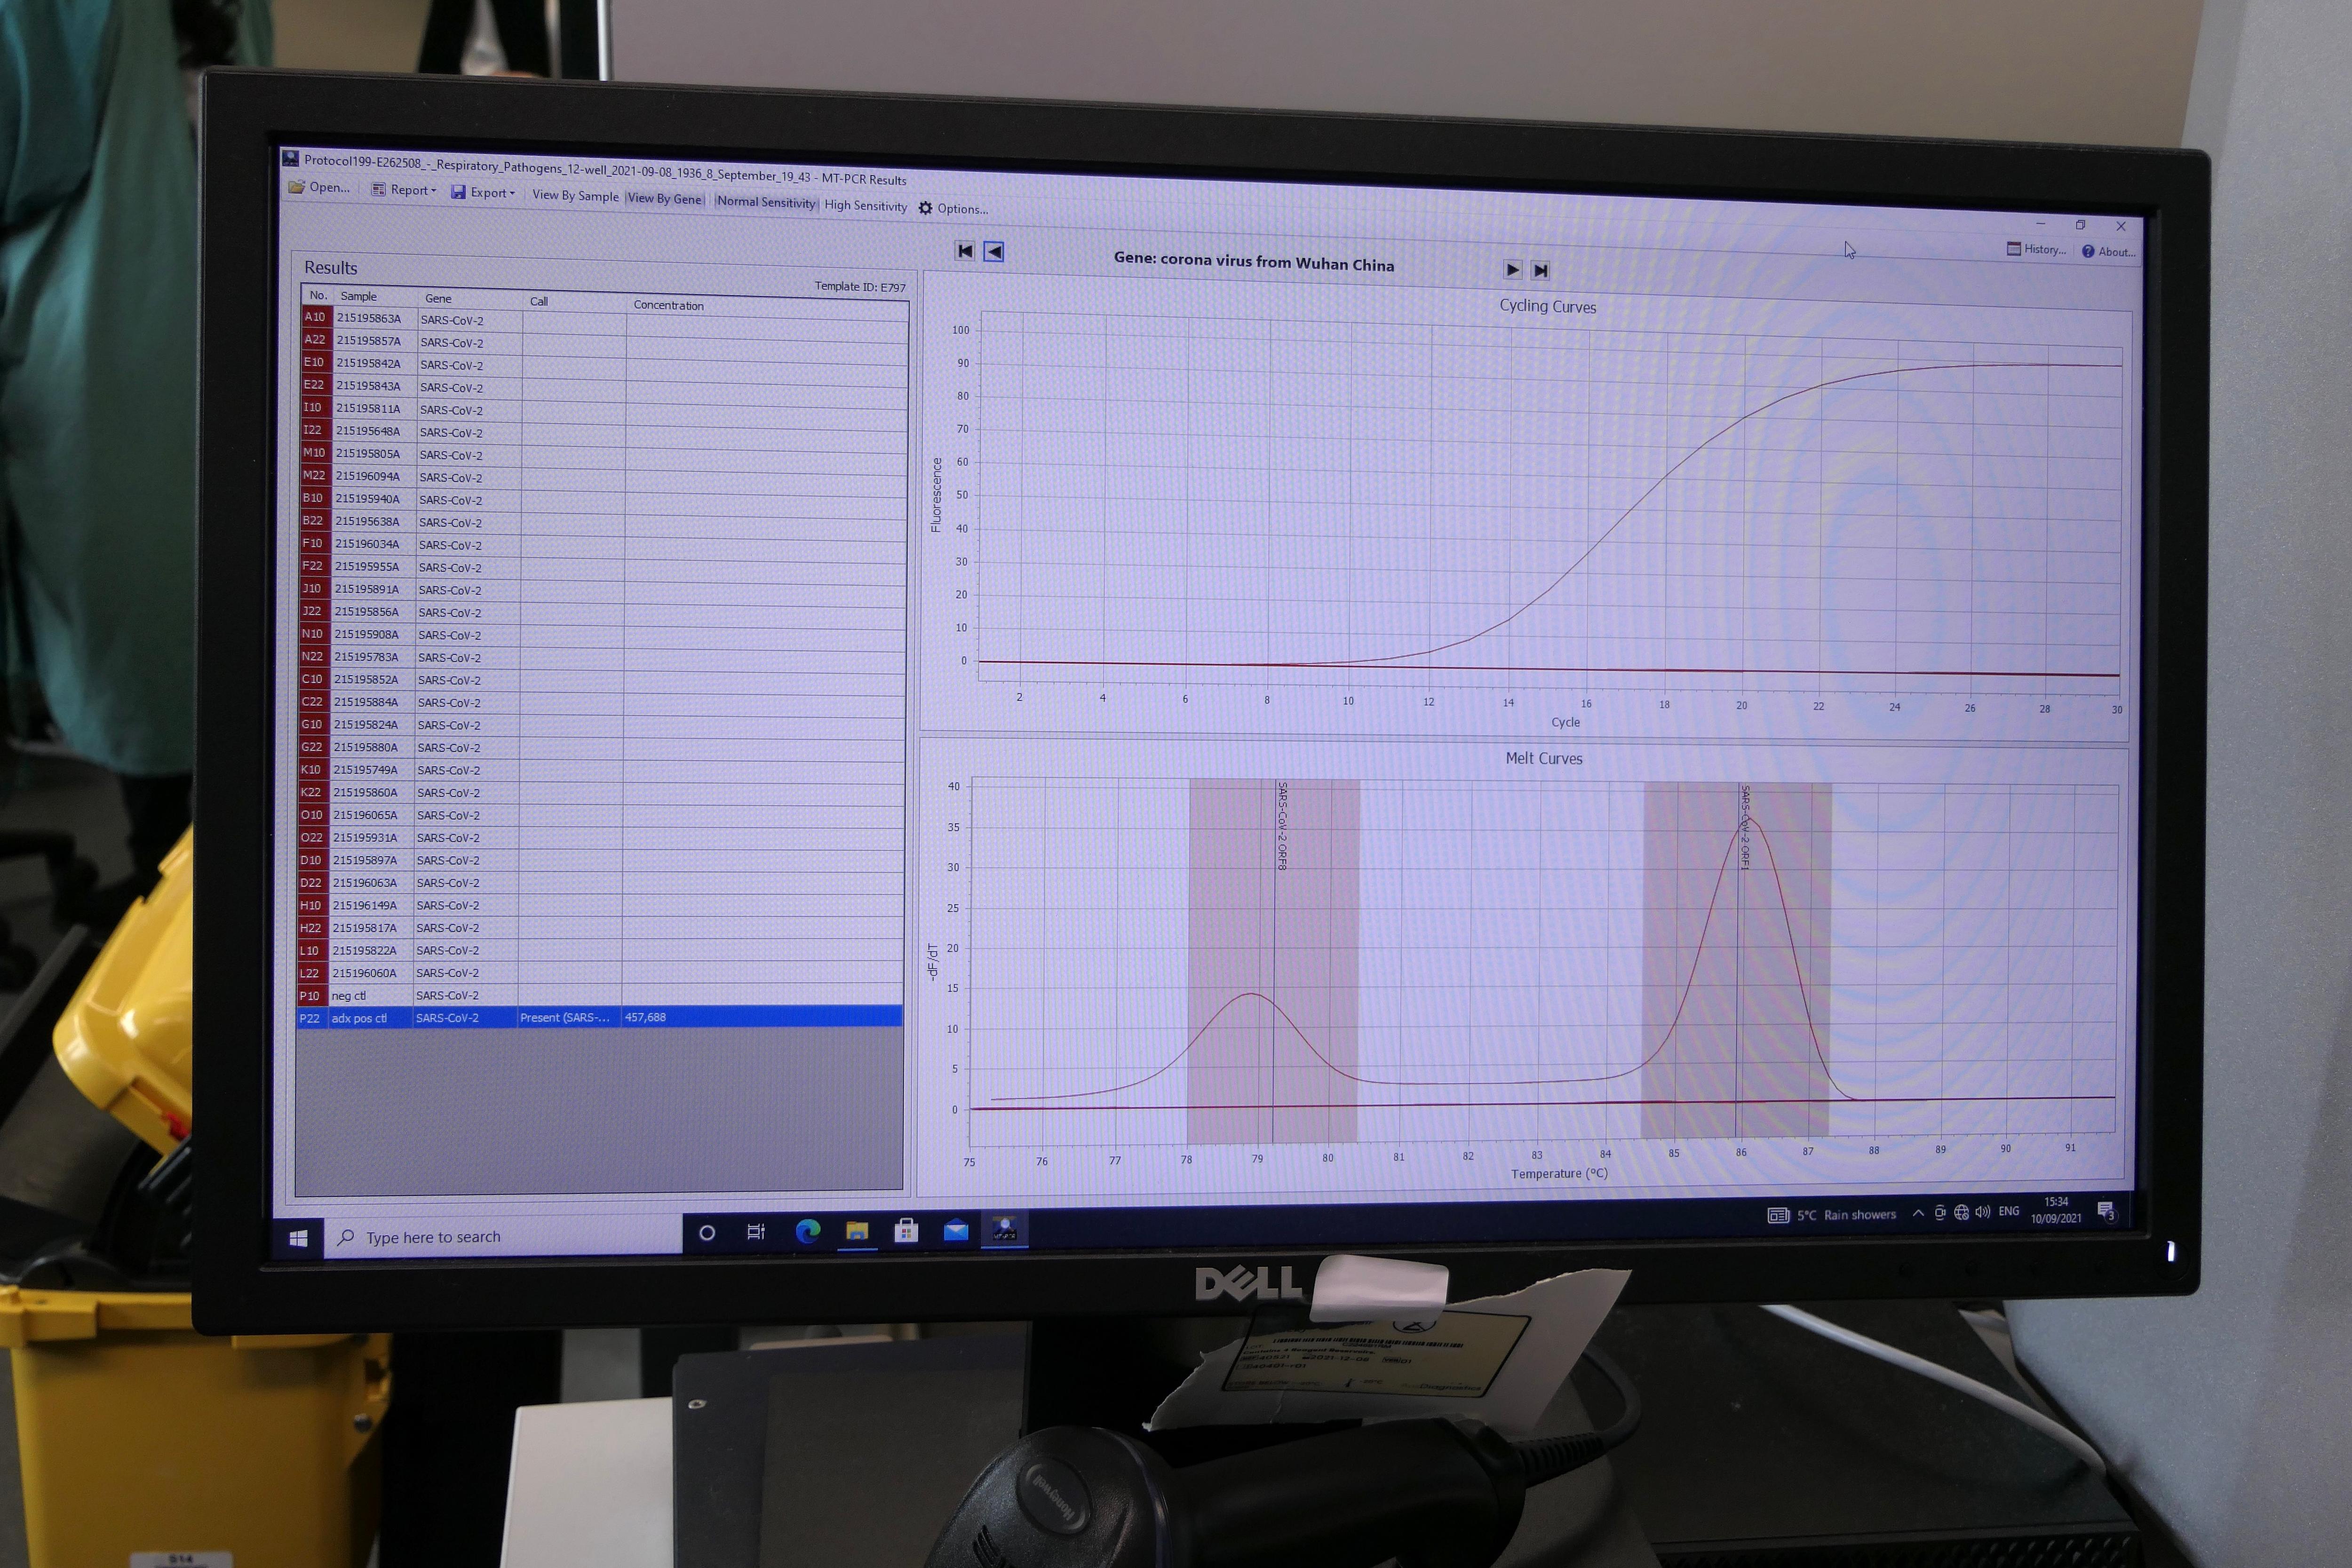Launch Microsoft Edge from the taskbar
Image resolution: width=2352 pixels, height=1568 pixels.
tap(807, 1231)
